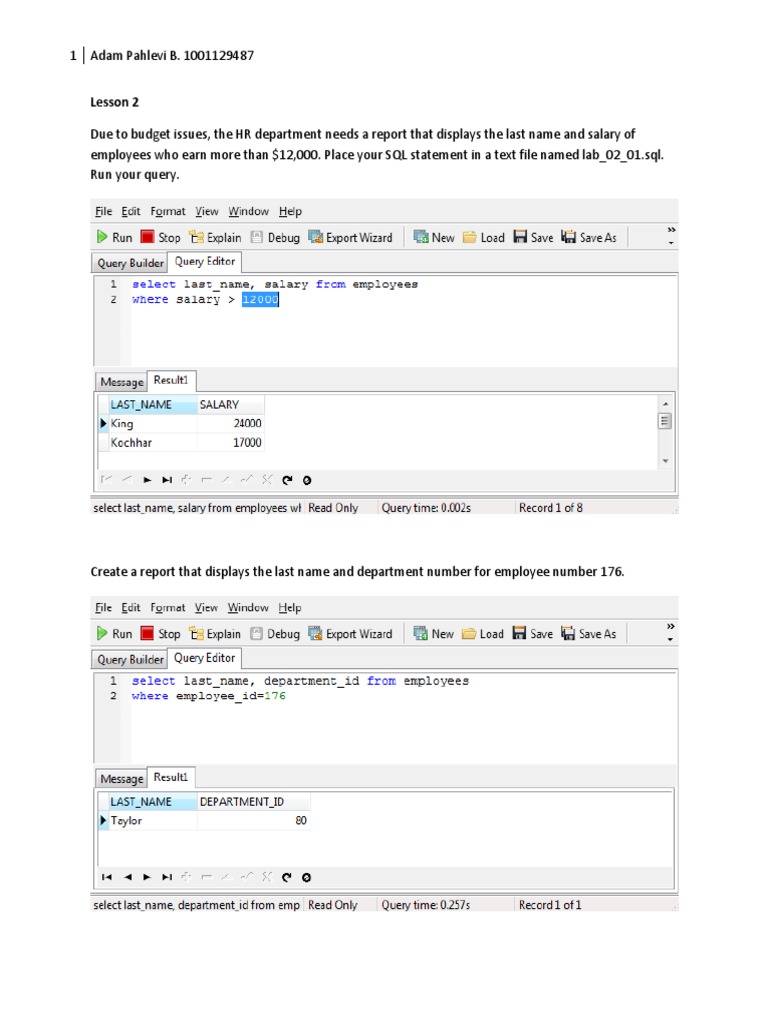This screenshot has height=1024, width=768.
Task: Click the SALARY column header
Action: (x=231, y=405)
